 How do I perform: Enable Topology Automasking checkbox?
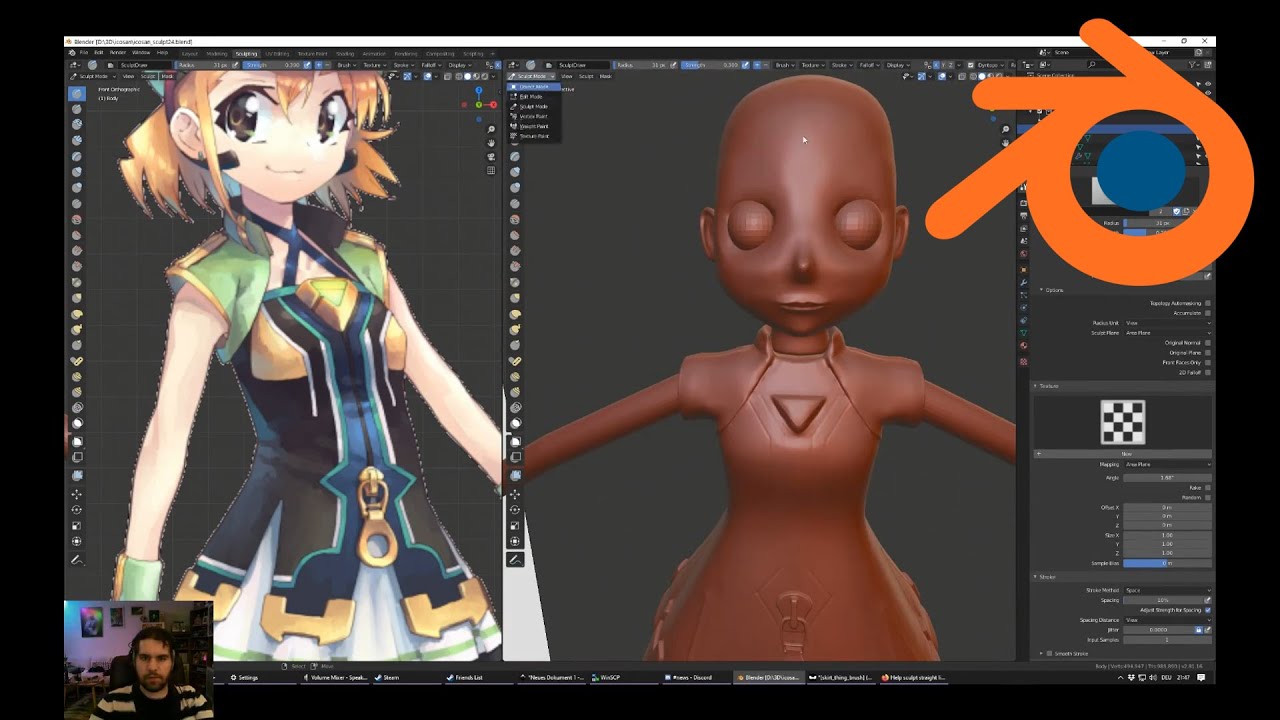pyautogui.click(x=1208, y=303)
